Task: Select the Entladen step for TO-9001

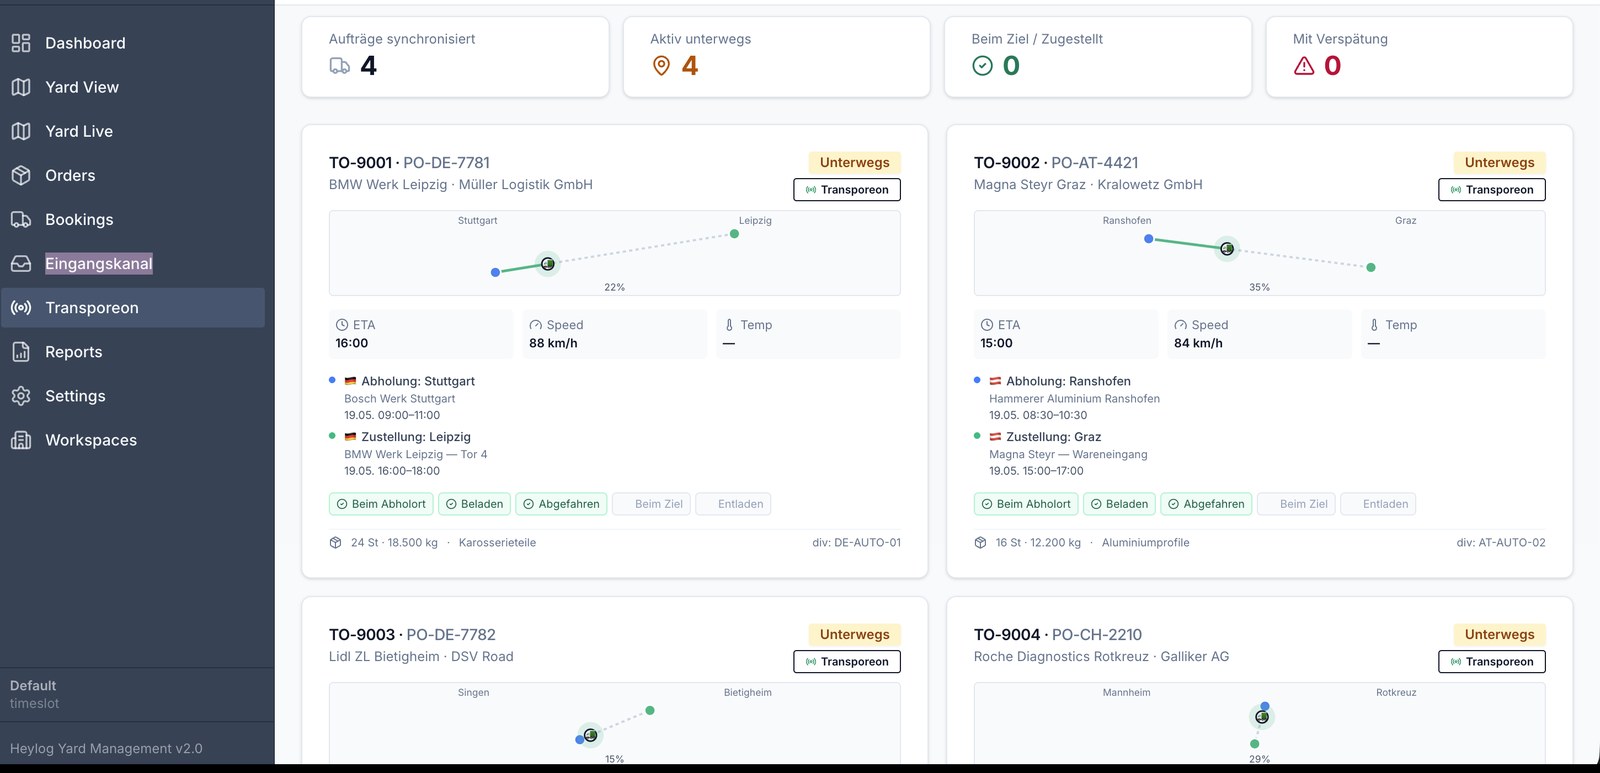Action: (x=733, y=504)
